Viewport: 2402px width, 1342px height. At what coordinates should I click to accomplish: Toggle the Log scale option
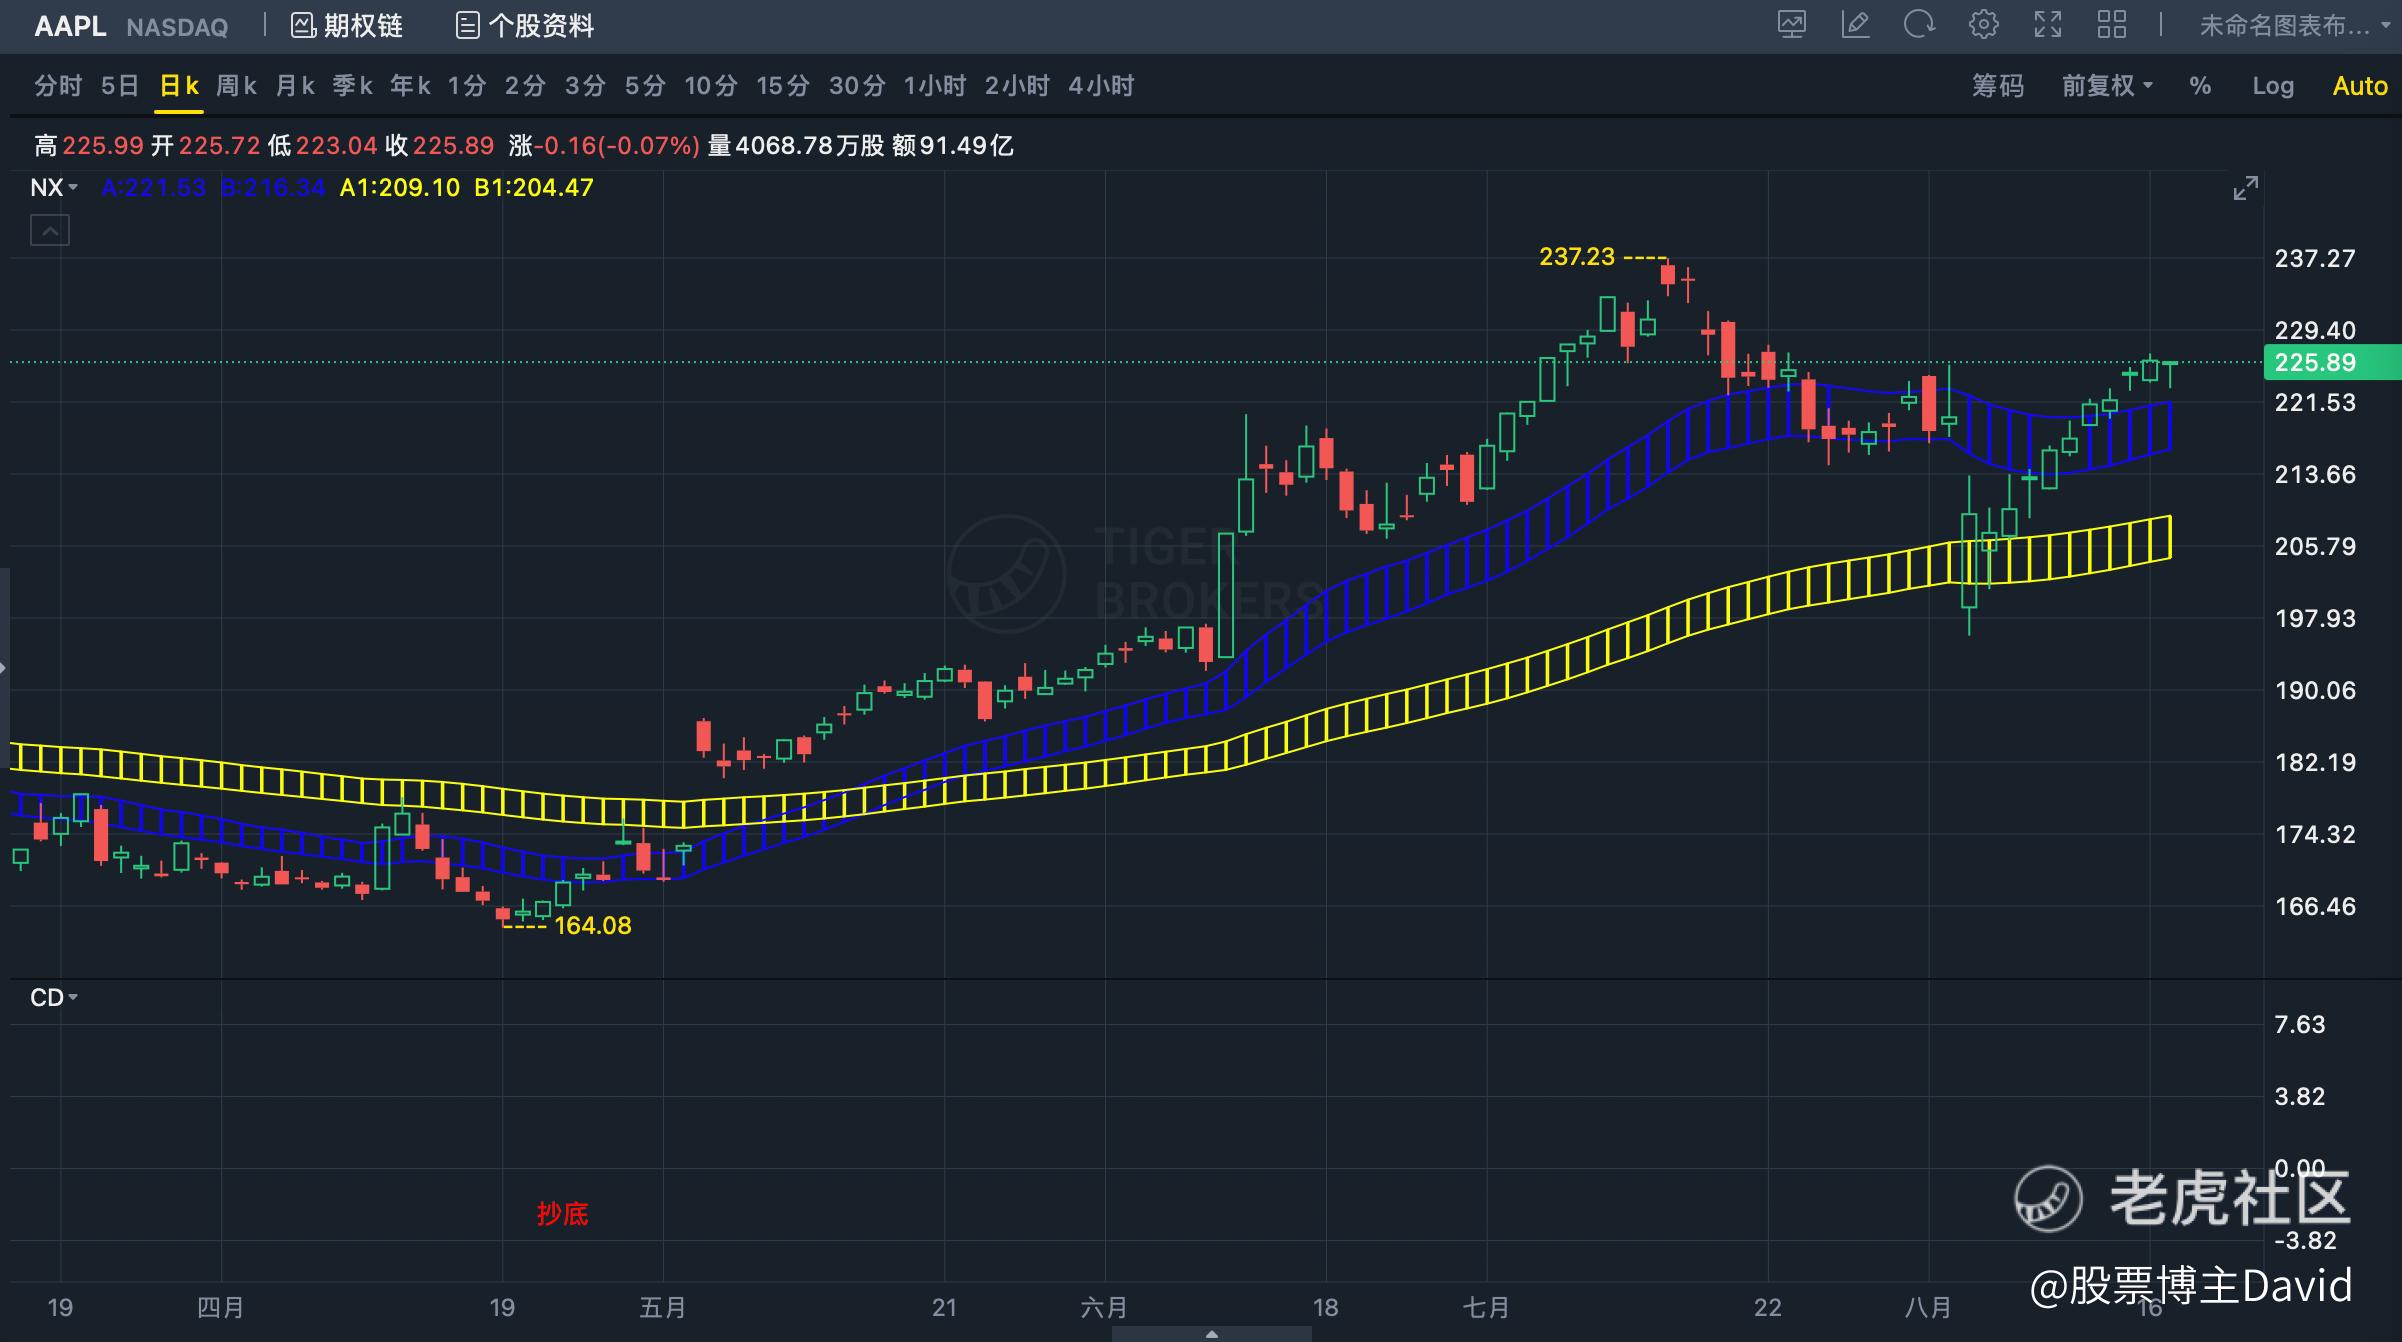click(x=2273, y=86)
